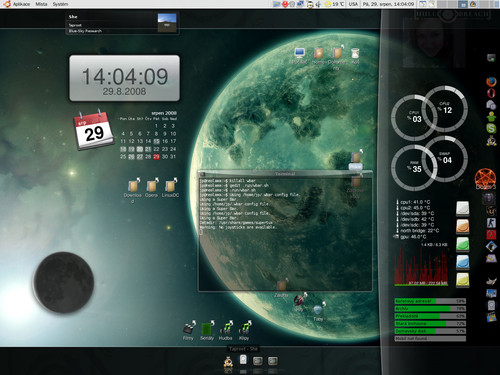Screen dimensions: 500x375
Task: Click the red calendar icon showing 29
Action: click(x=94, y=130)
